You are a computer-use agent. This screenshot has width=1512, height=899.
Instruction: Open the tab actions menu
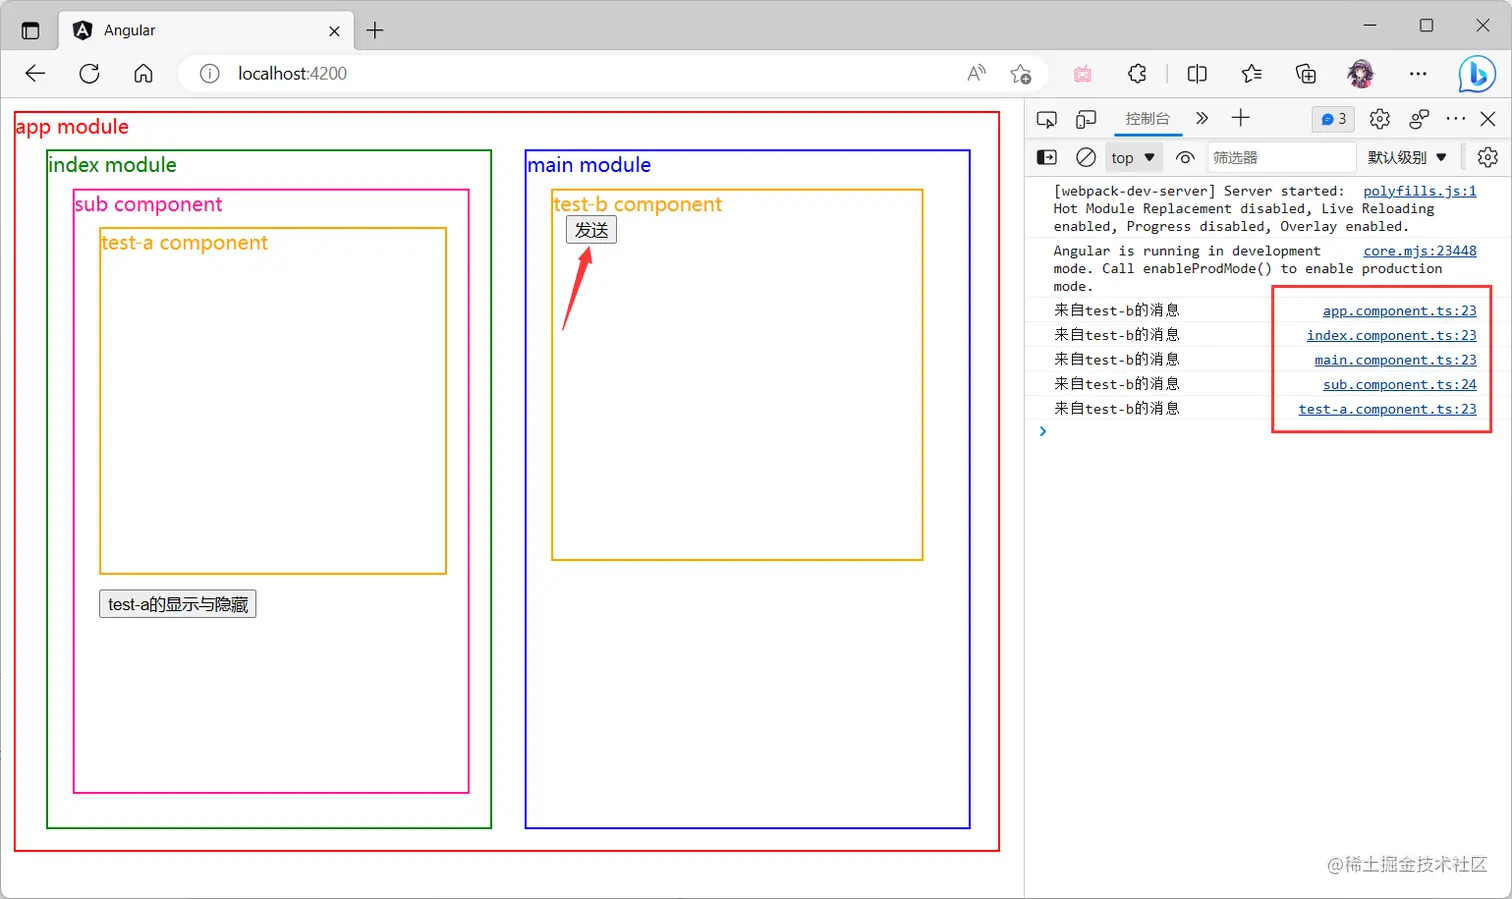pyautogui.click(x=30, y=30)
